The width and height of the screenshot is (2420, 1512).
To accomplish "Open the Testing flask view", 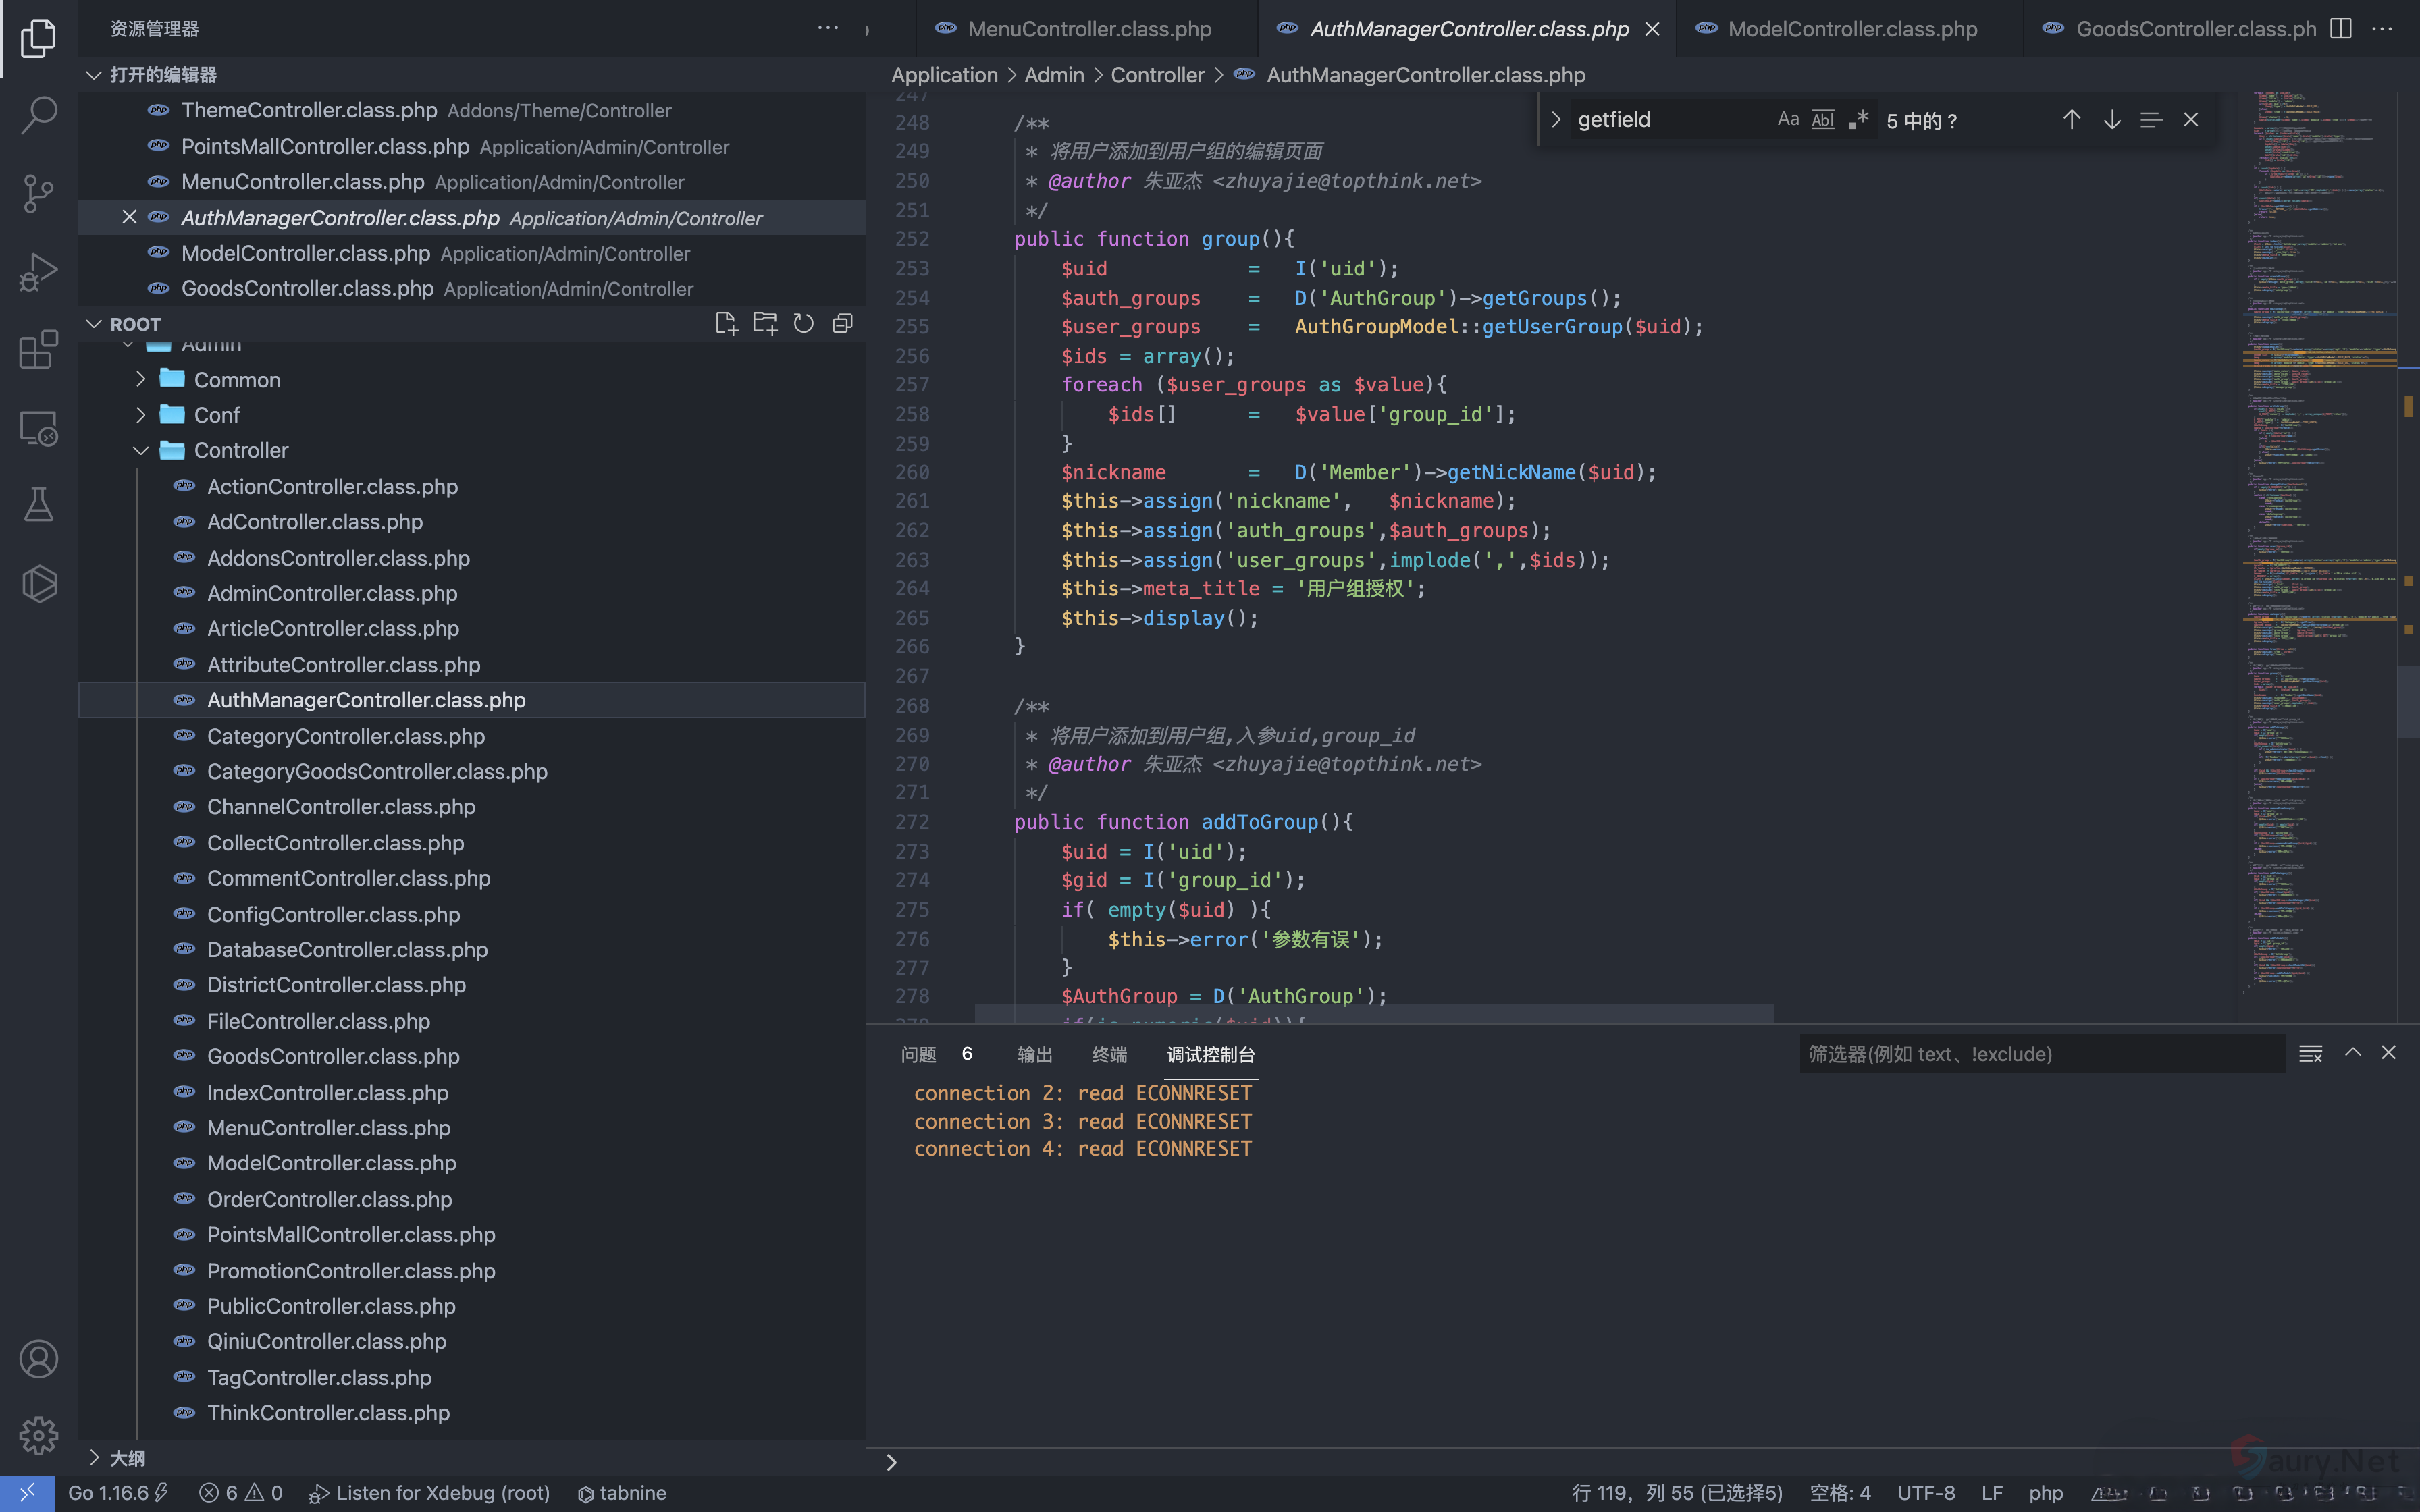I will click(x=38, y=505).
